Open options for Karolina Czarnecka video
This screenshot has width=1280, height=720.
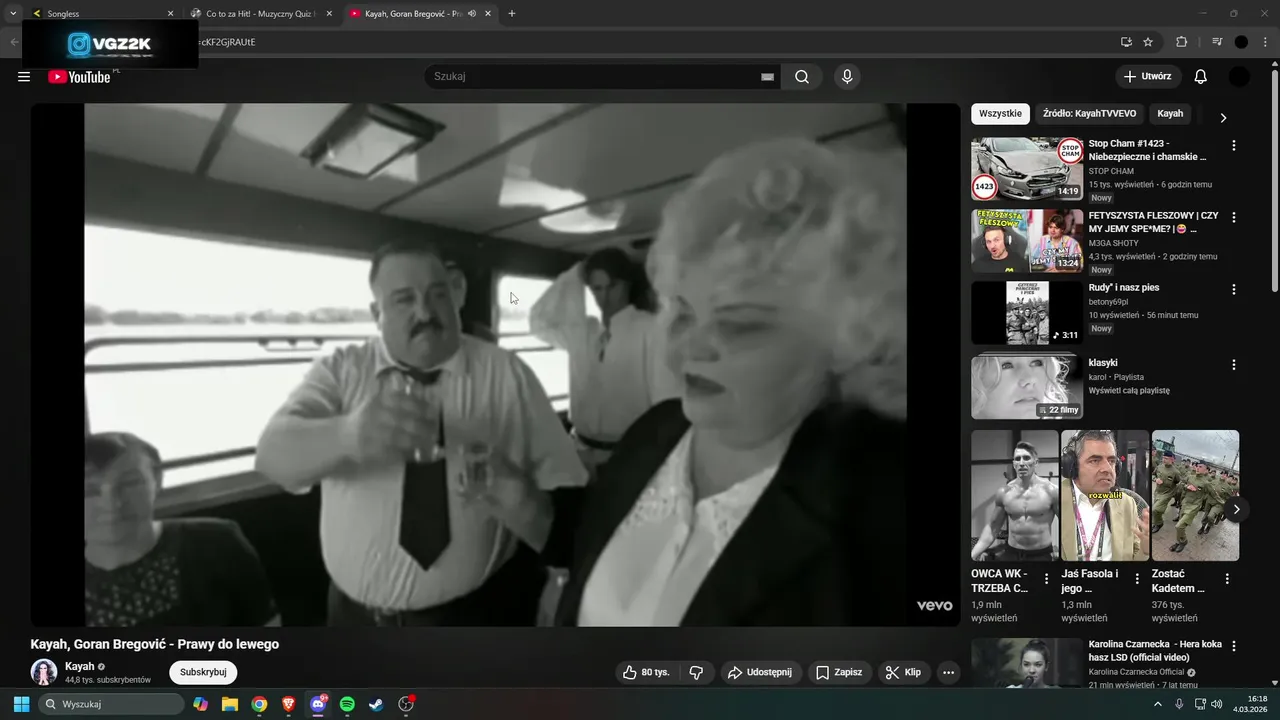[x=1233, y=647]
